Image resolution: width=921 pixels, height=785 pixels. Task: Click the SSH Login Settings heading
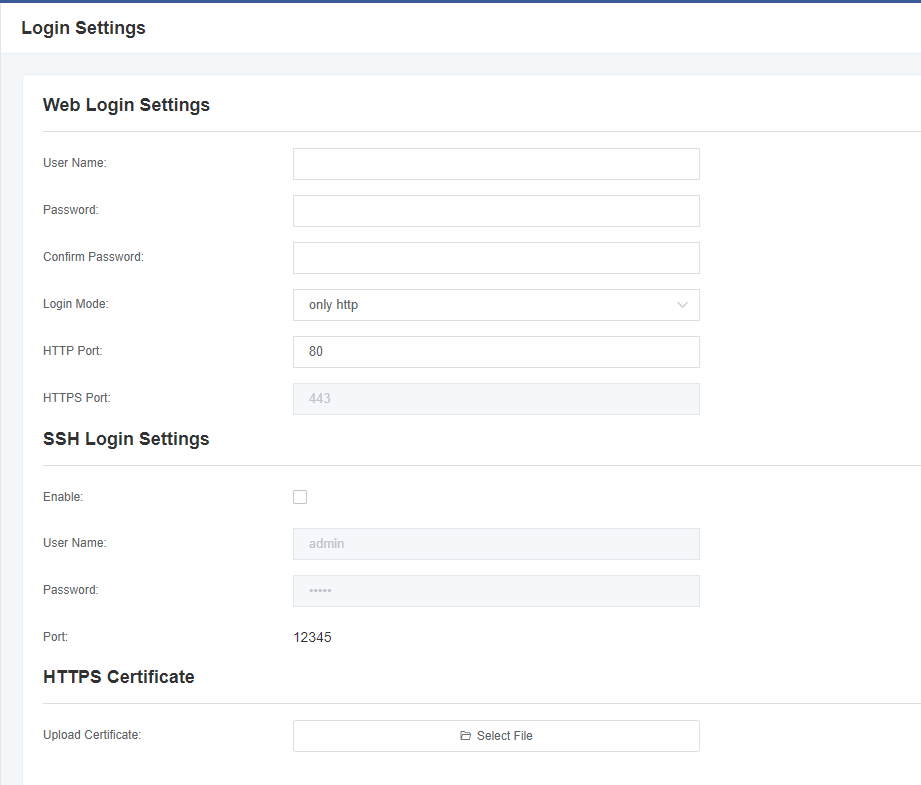(126, 439)
